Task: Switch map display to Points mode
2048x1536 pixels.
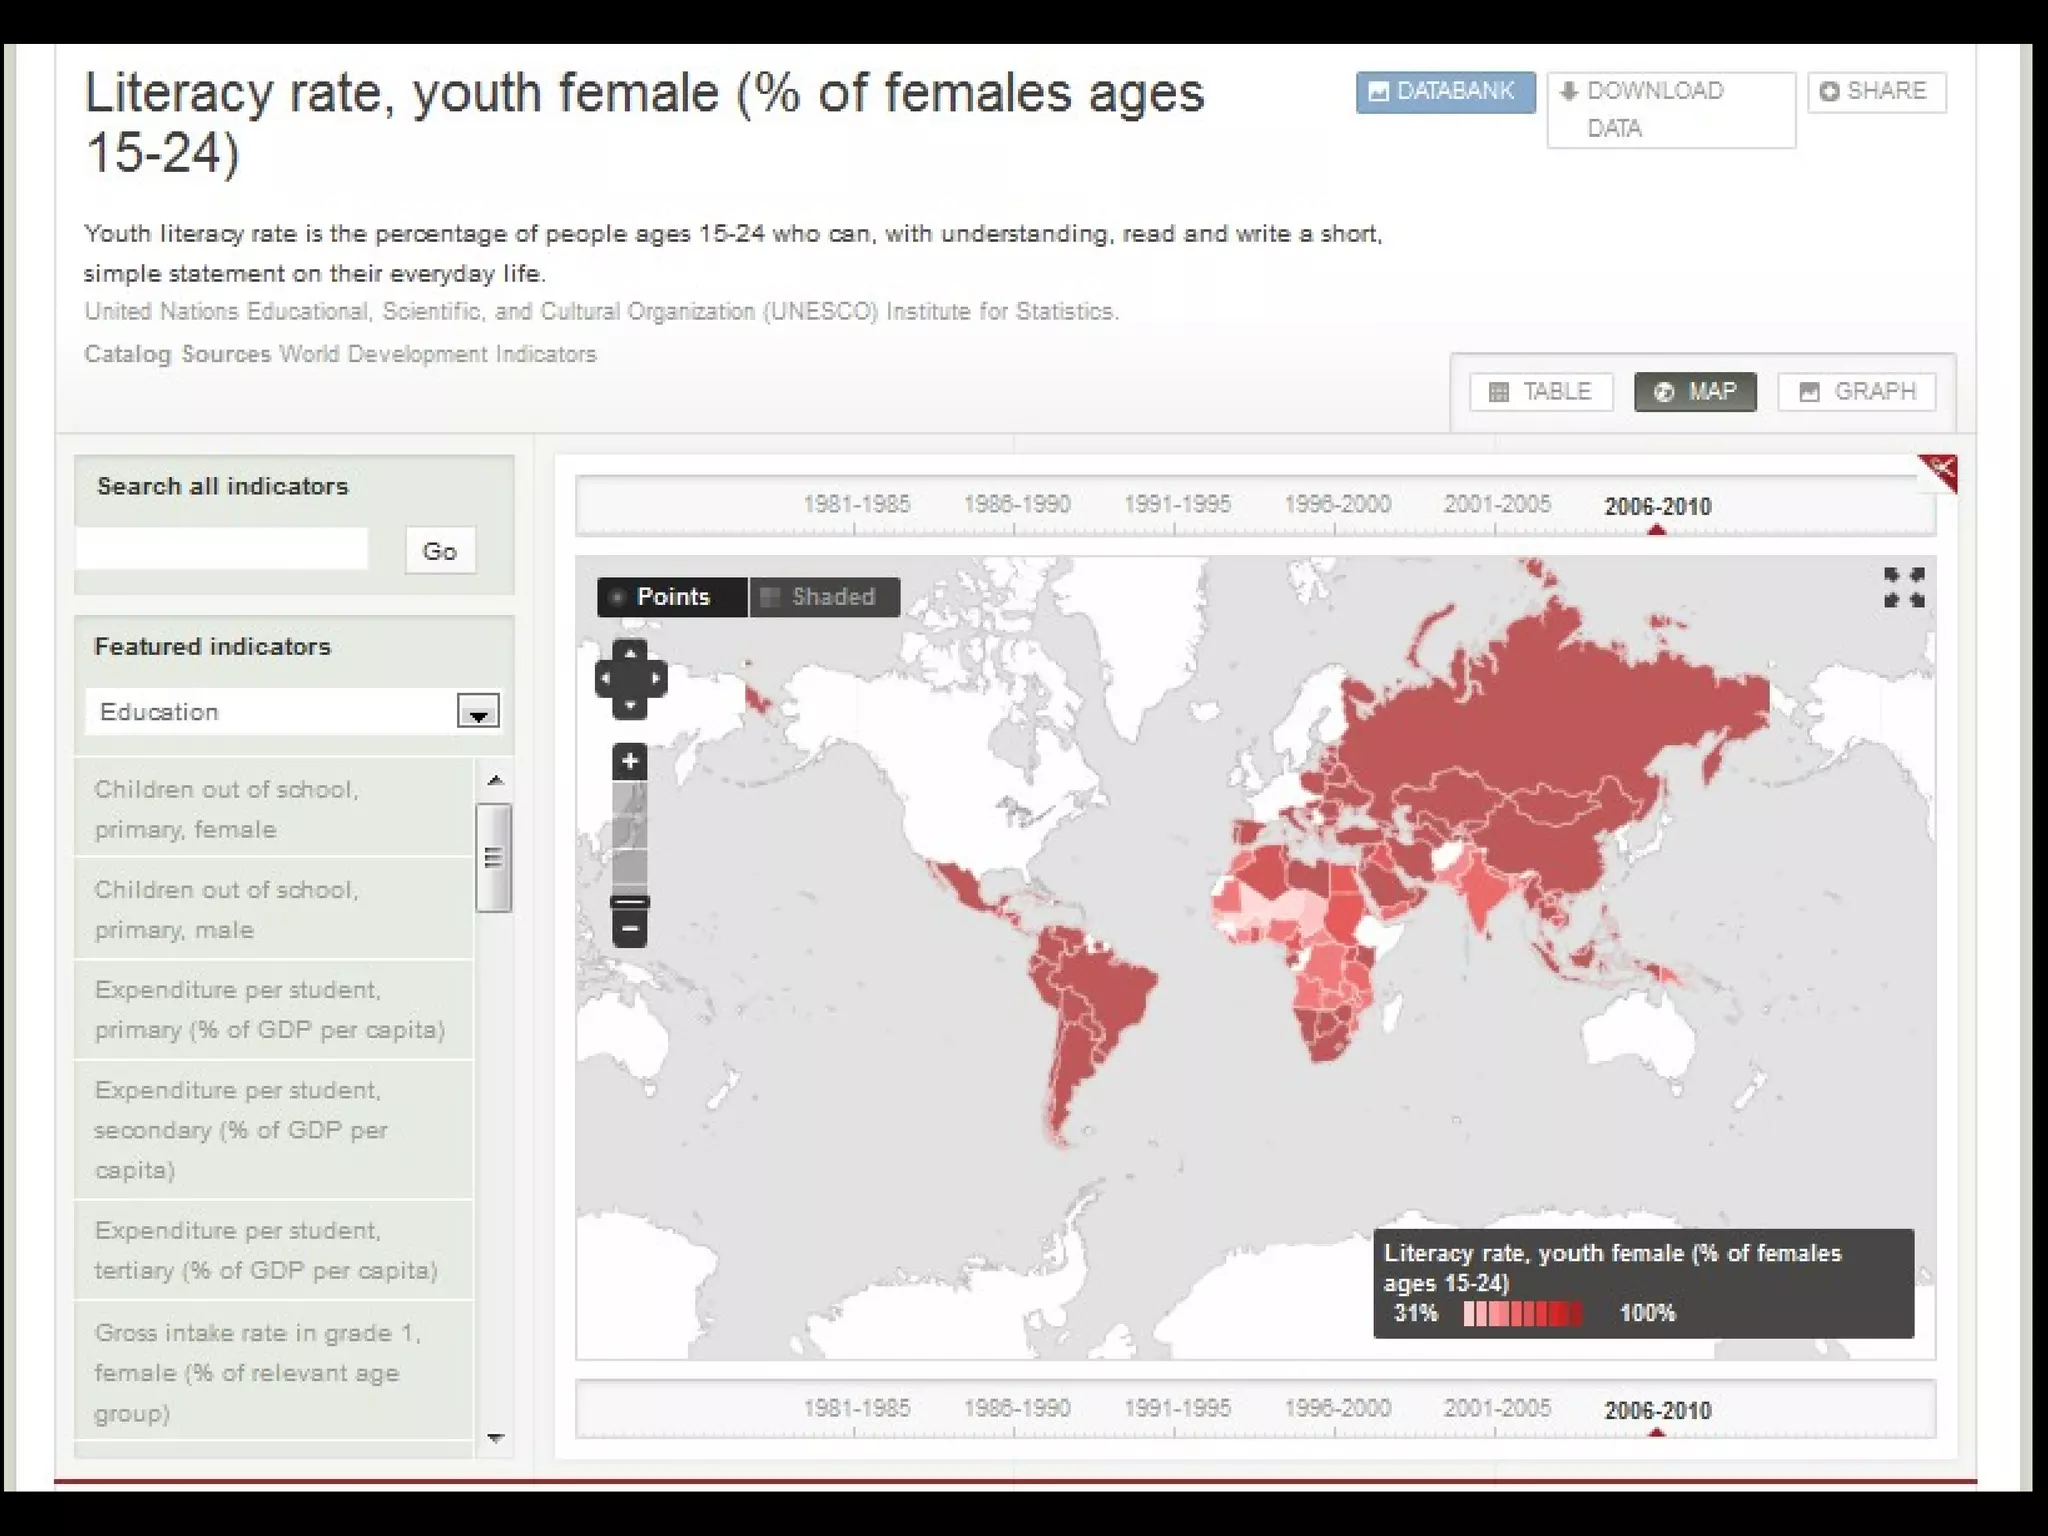Action: 672,597
